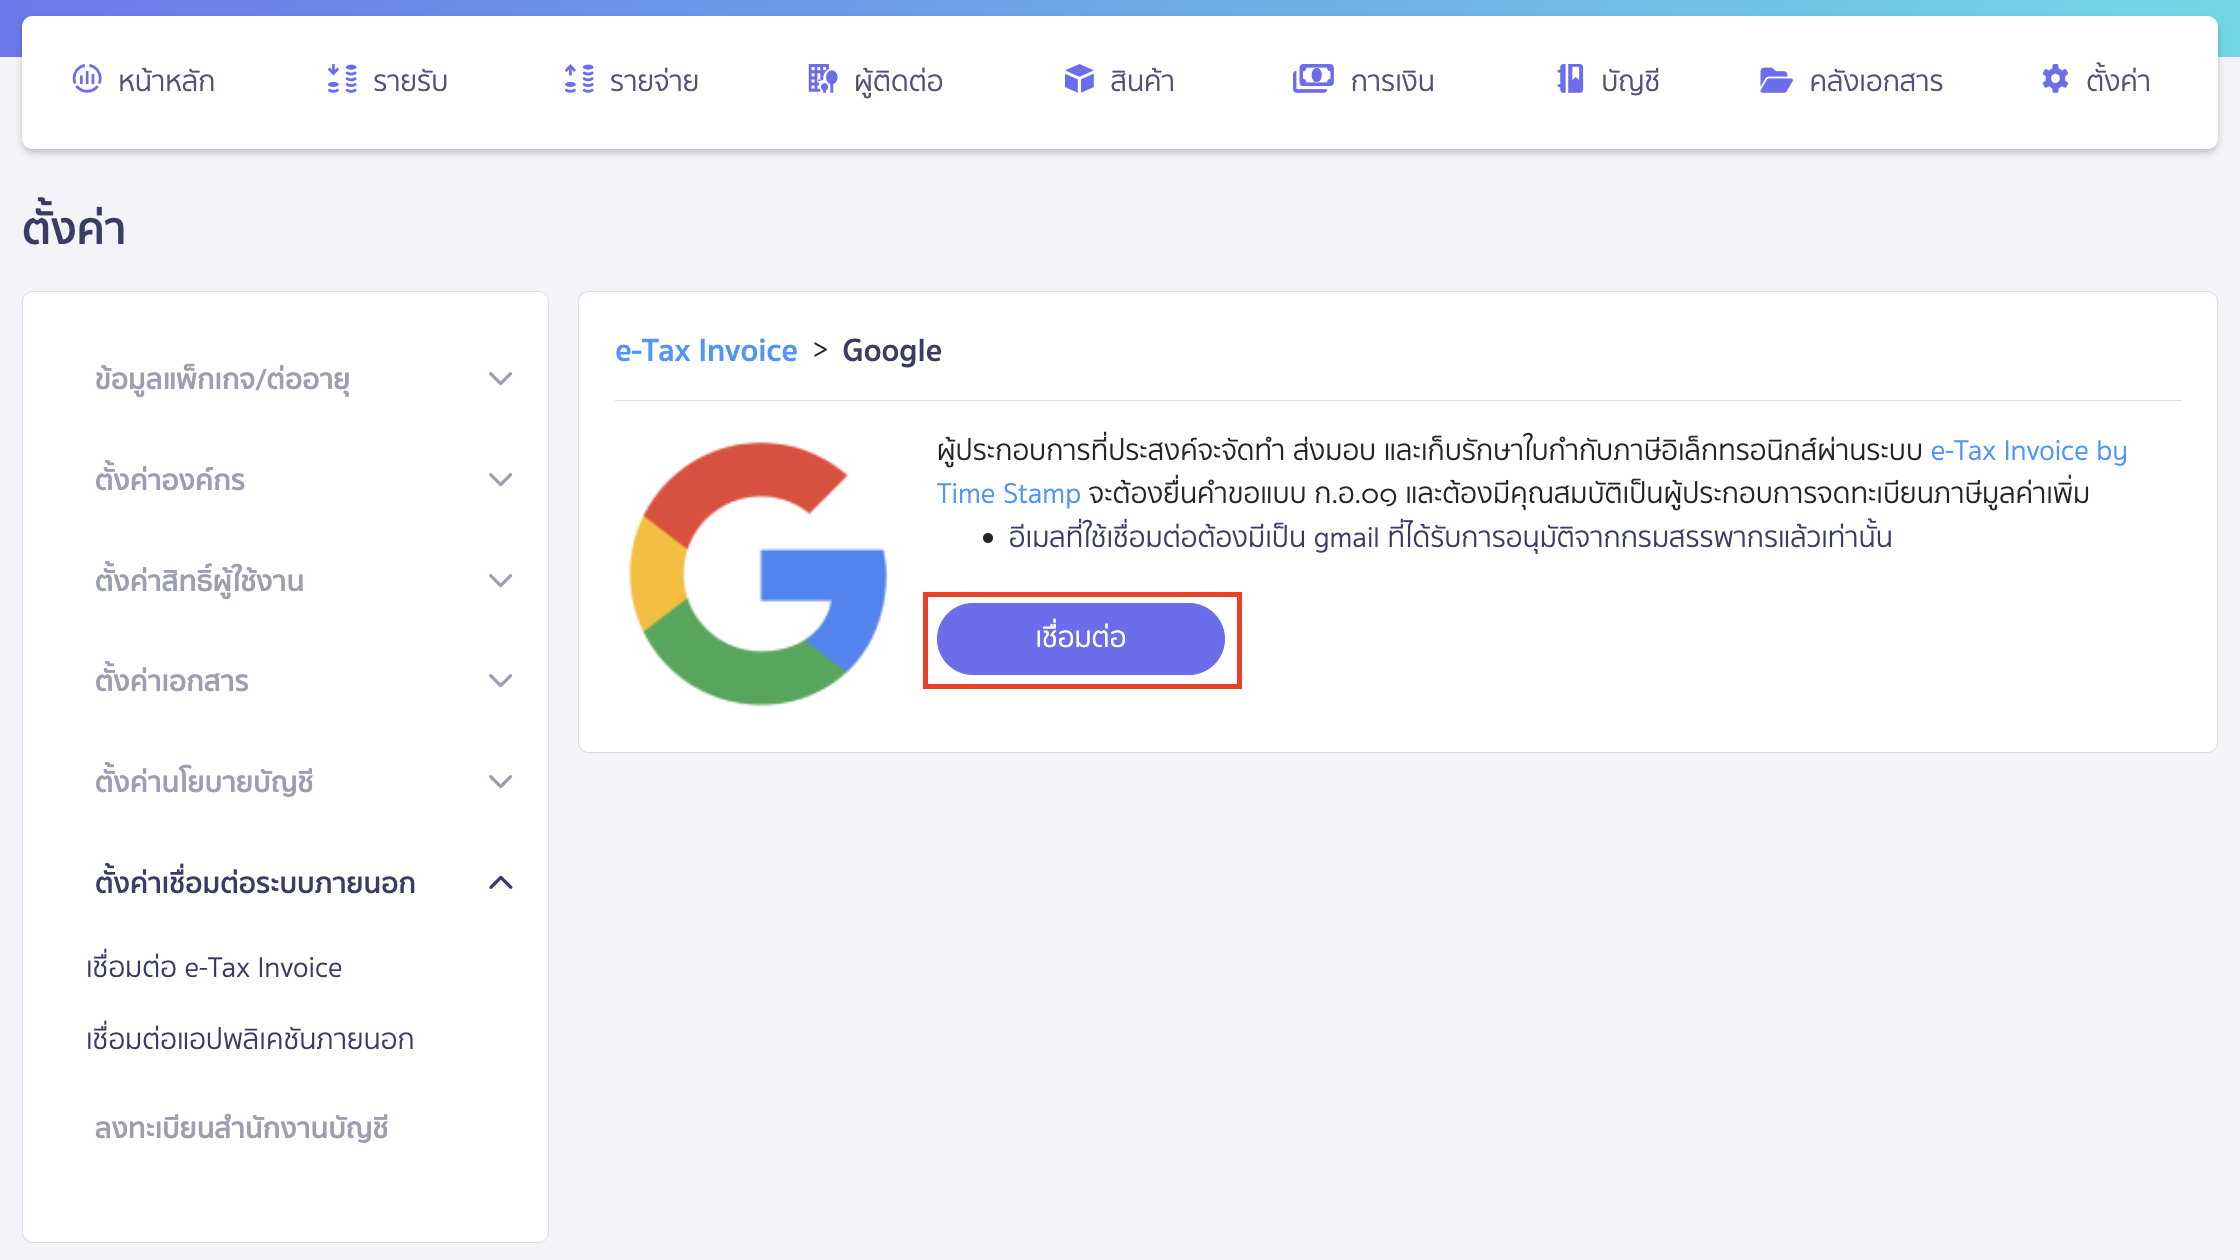Click the income (รายรับ) icon
2240x1260 pixels.
pos(342,79)
